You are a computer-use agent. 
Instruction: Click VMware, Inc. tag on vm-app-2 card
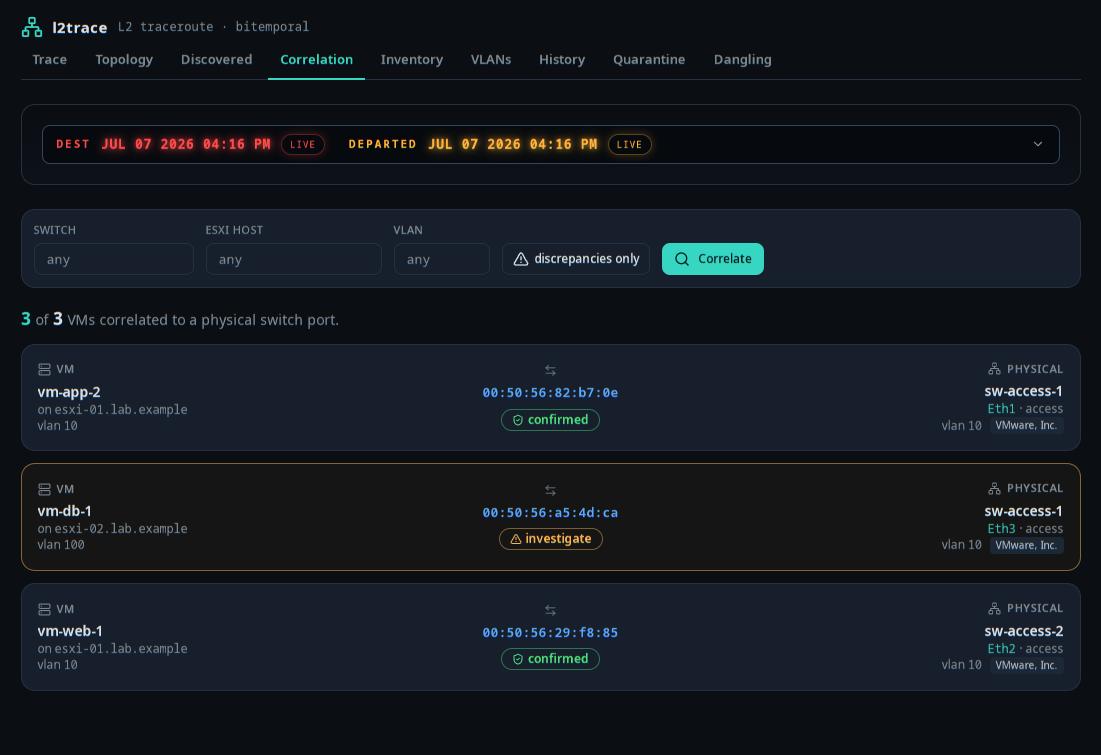1027,426
